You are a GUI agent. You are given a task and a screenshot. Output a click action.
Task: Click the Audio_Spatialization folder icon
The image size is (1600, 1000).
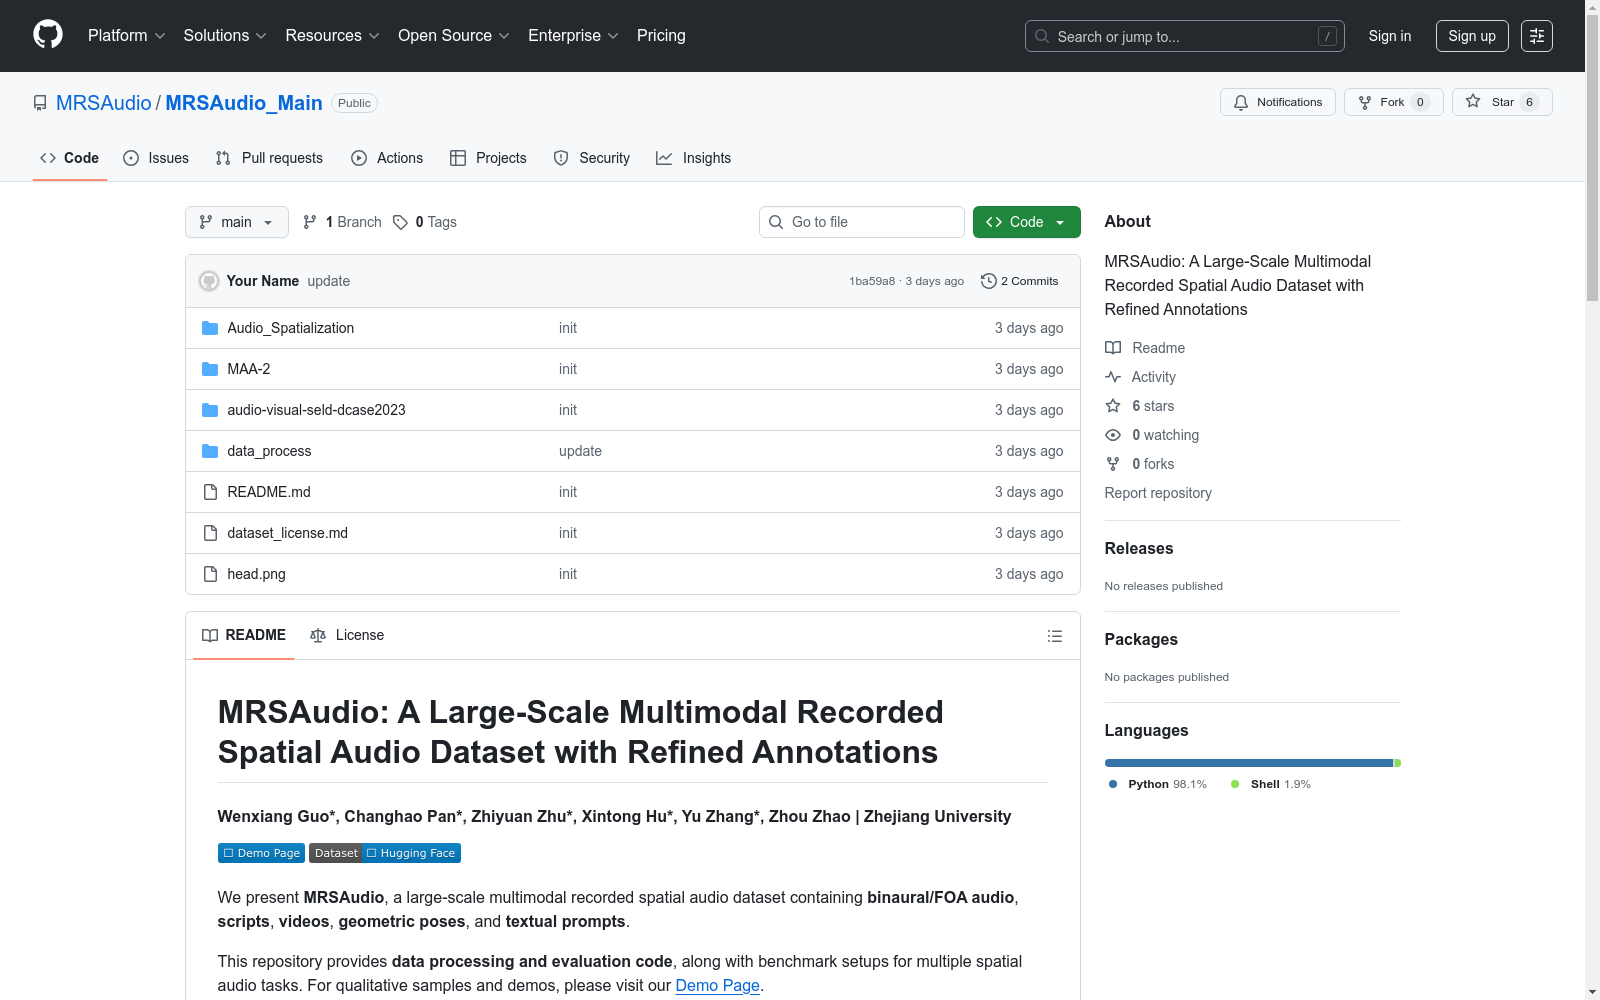click(210, 328)
